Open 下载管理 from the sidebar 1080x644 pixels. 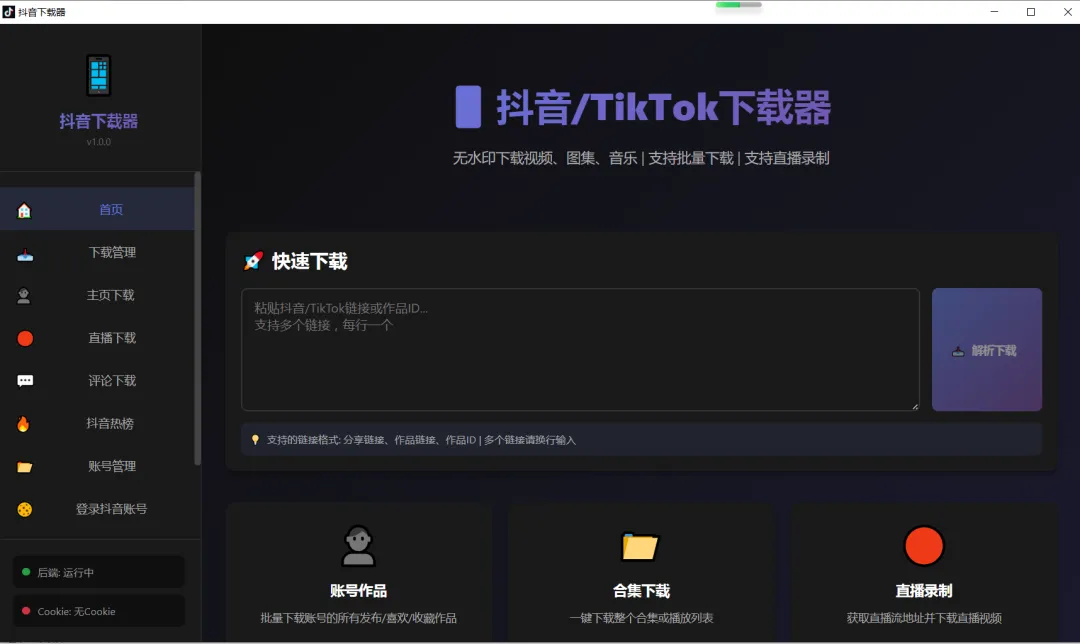tap(97, 252)
